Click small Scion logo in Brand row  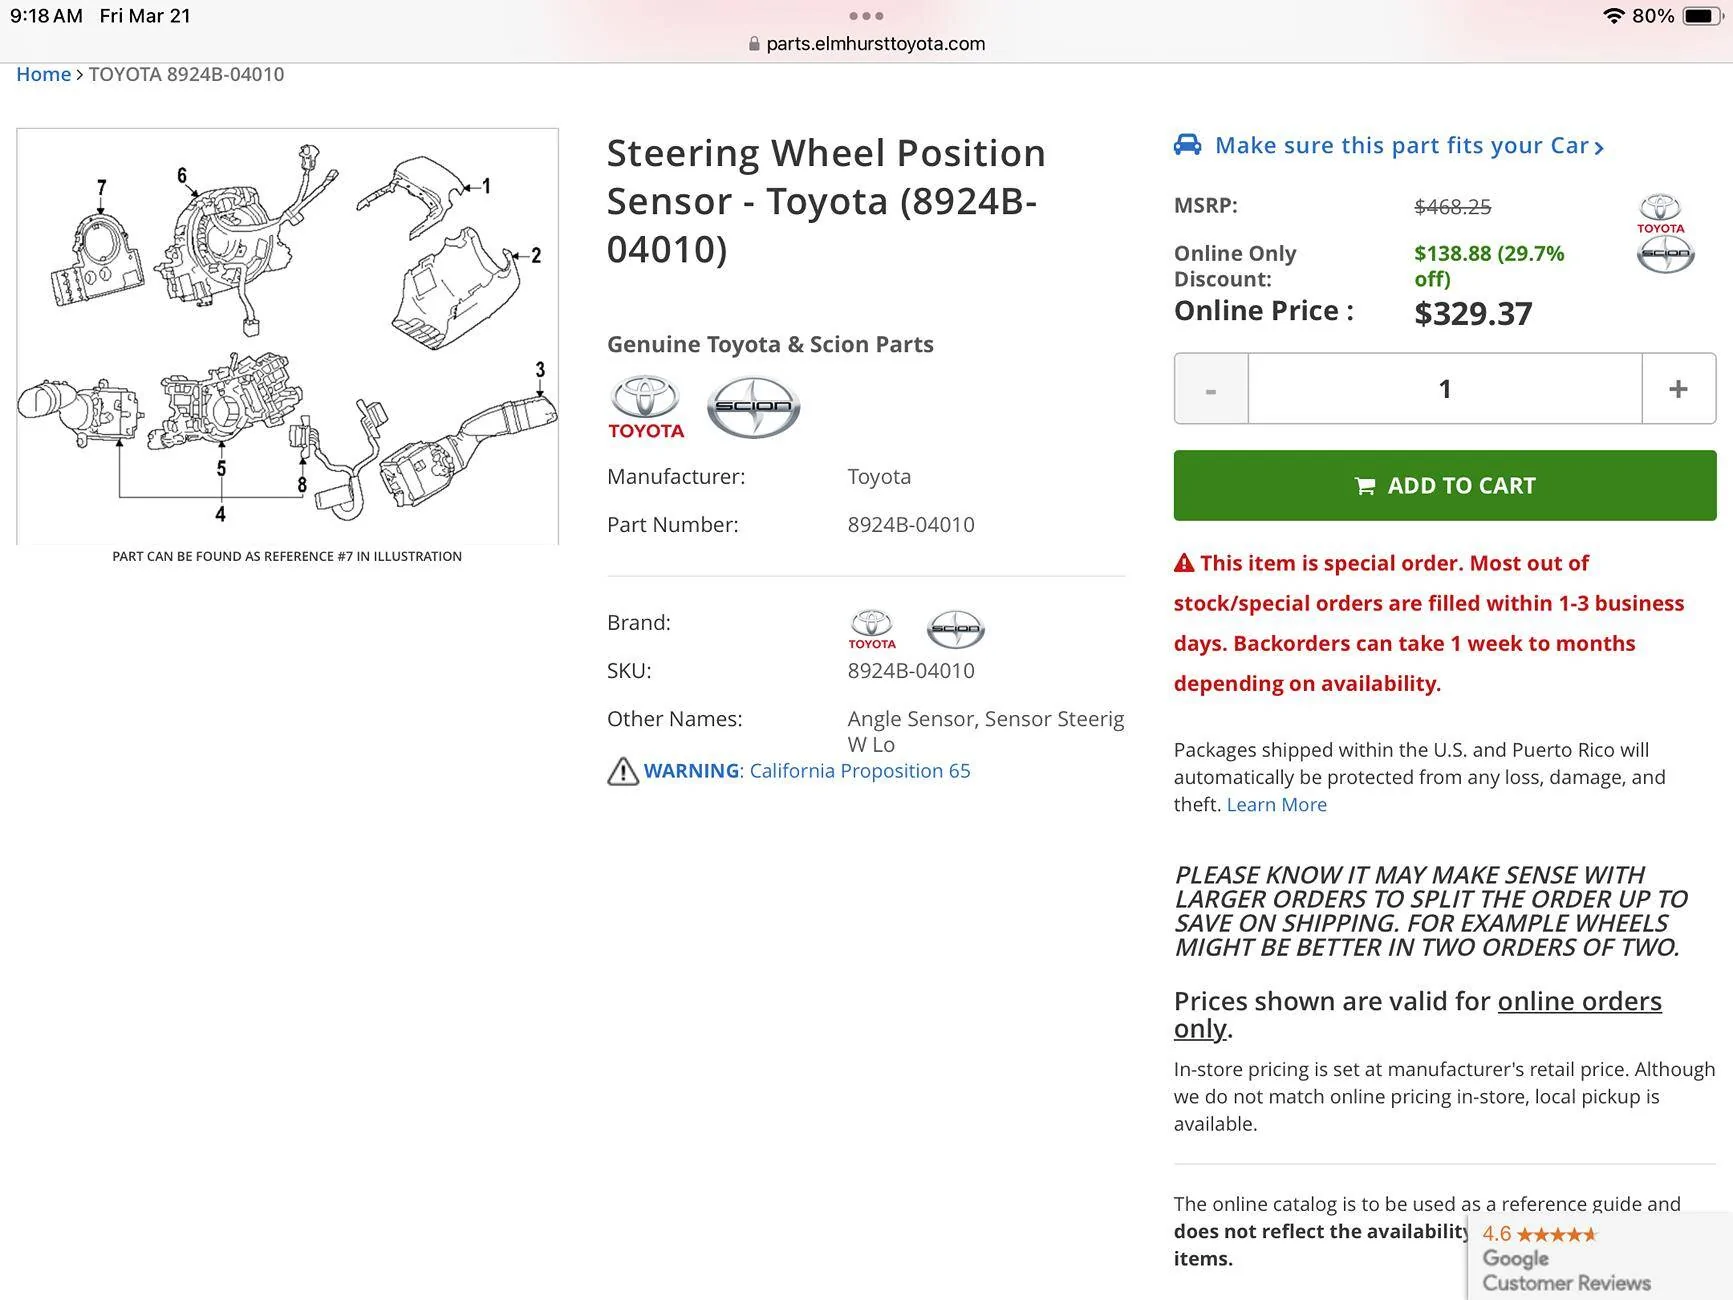955,629
